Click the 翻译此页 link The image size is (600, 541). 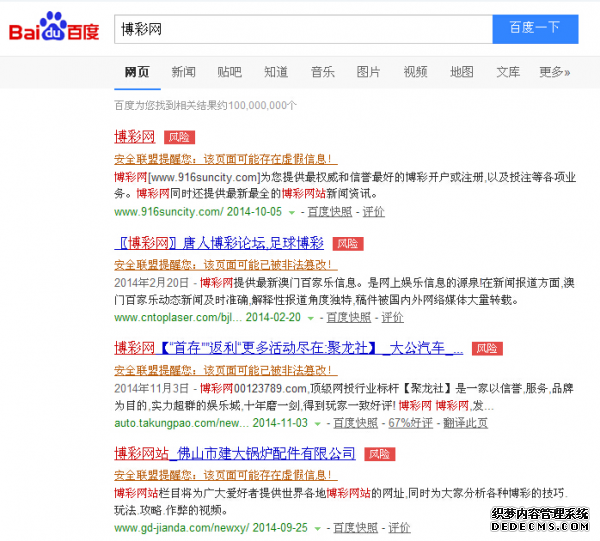(x=465, y=423)
